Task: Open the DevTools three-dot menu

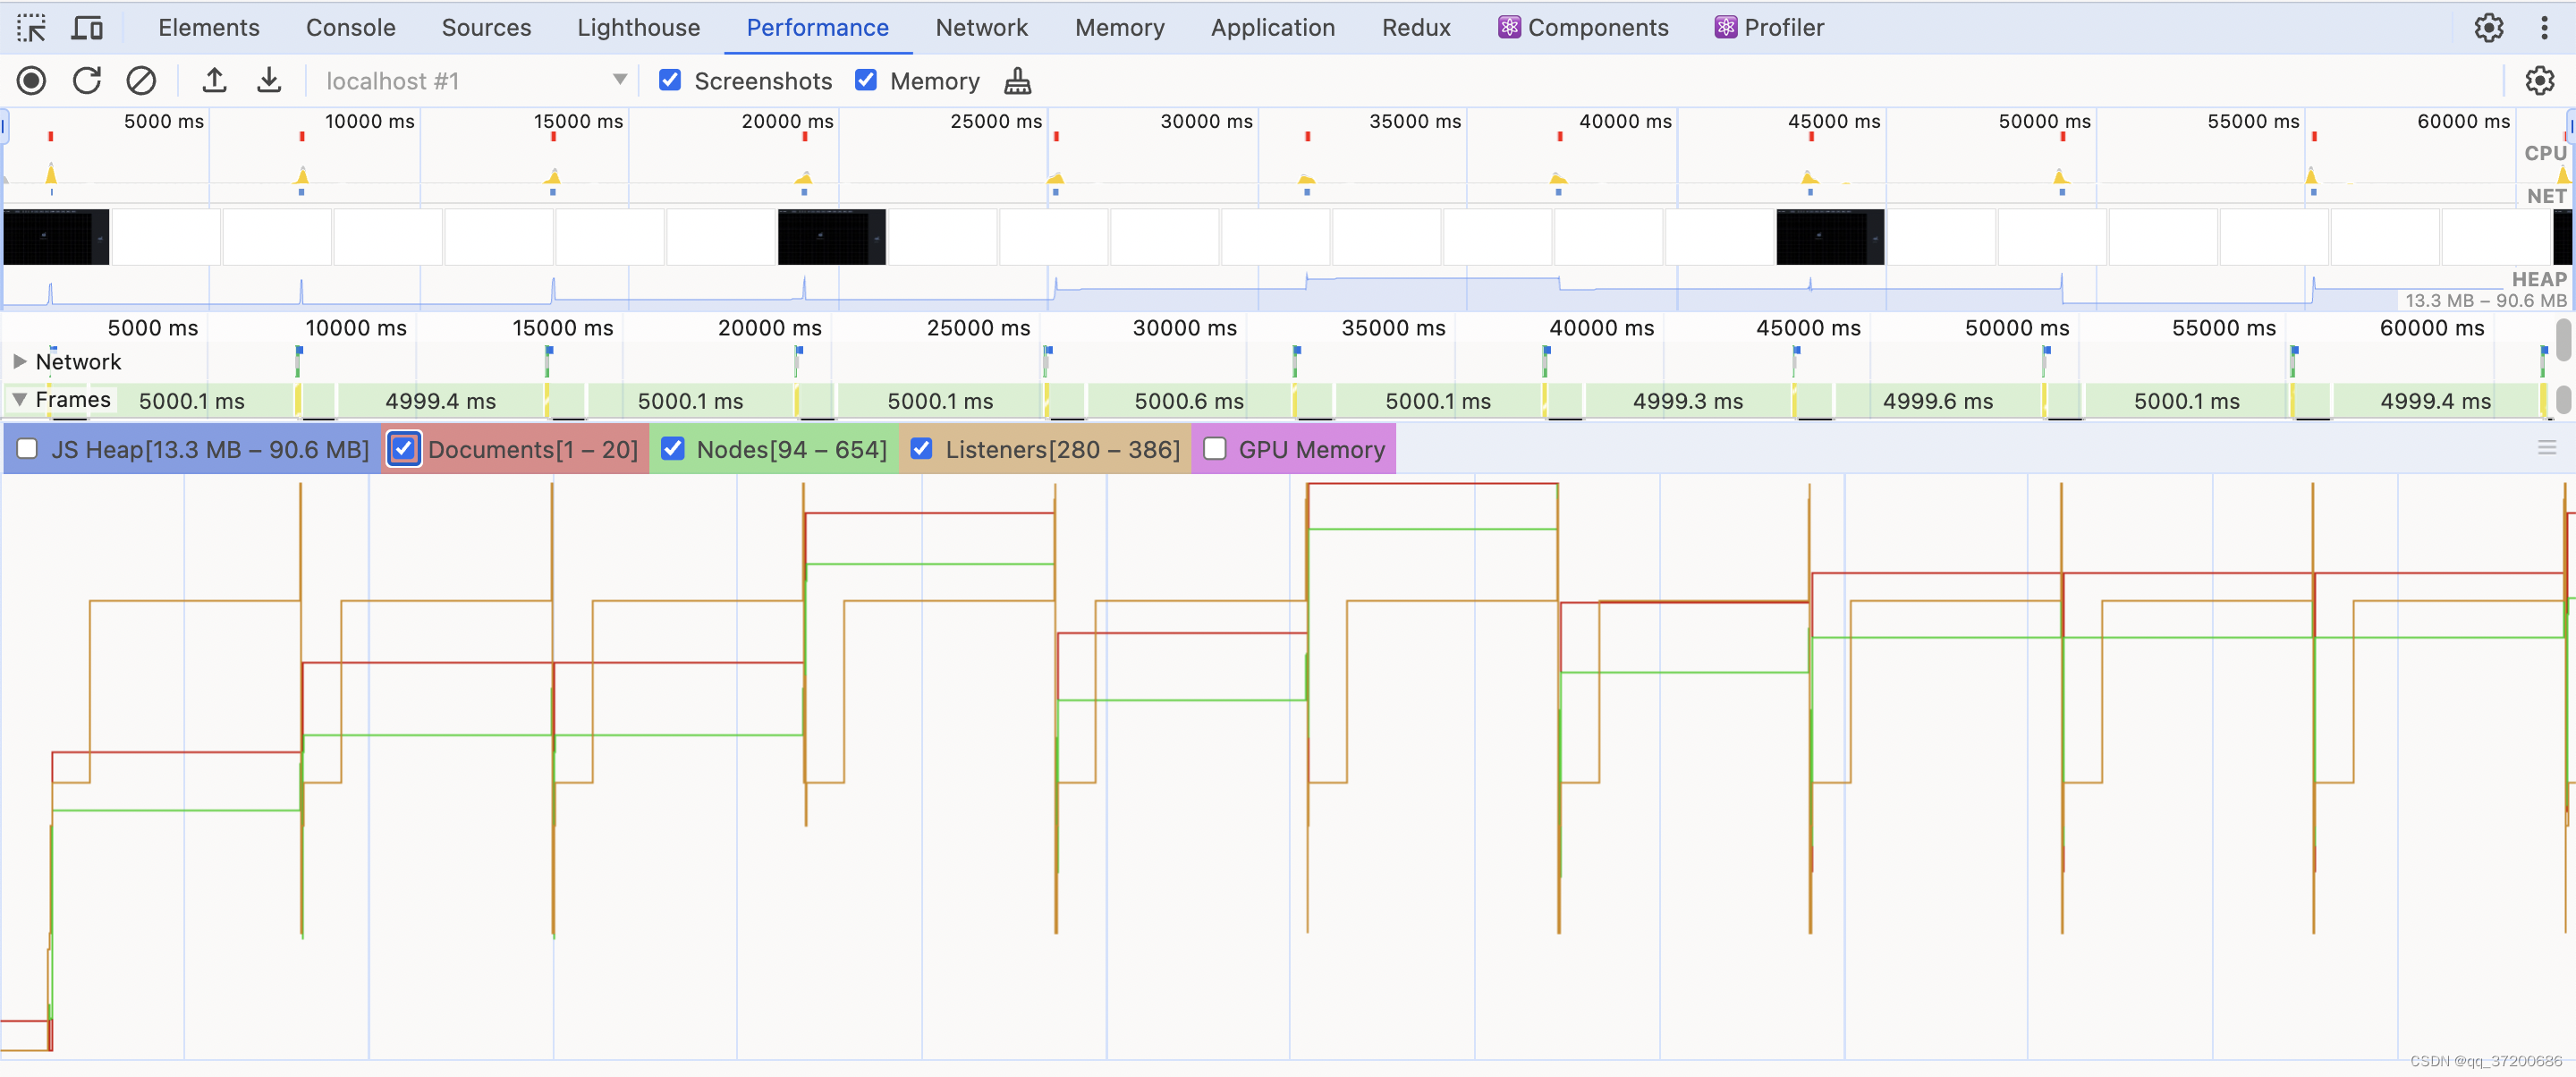Action: (x=2544, y=27)
